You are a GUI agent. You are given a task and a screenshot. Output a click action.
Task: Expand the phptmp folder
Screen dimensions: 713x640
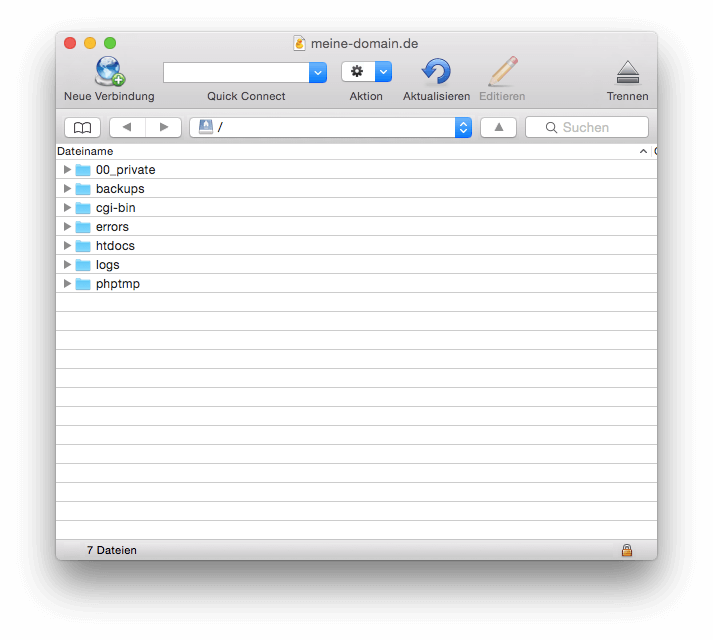(x=67, y=284)
